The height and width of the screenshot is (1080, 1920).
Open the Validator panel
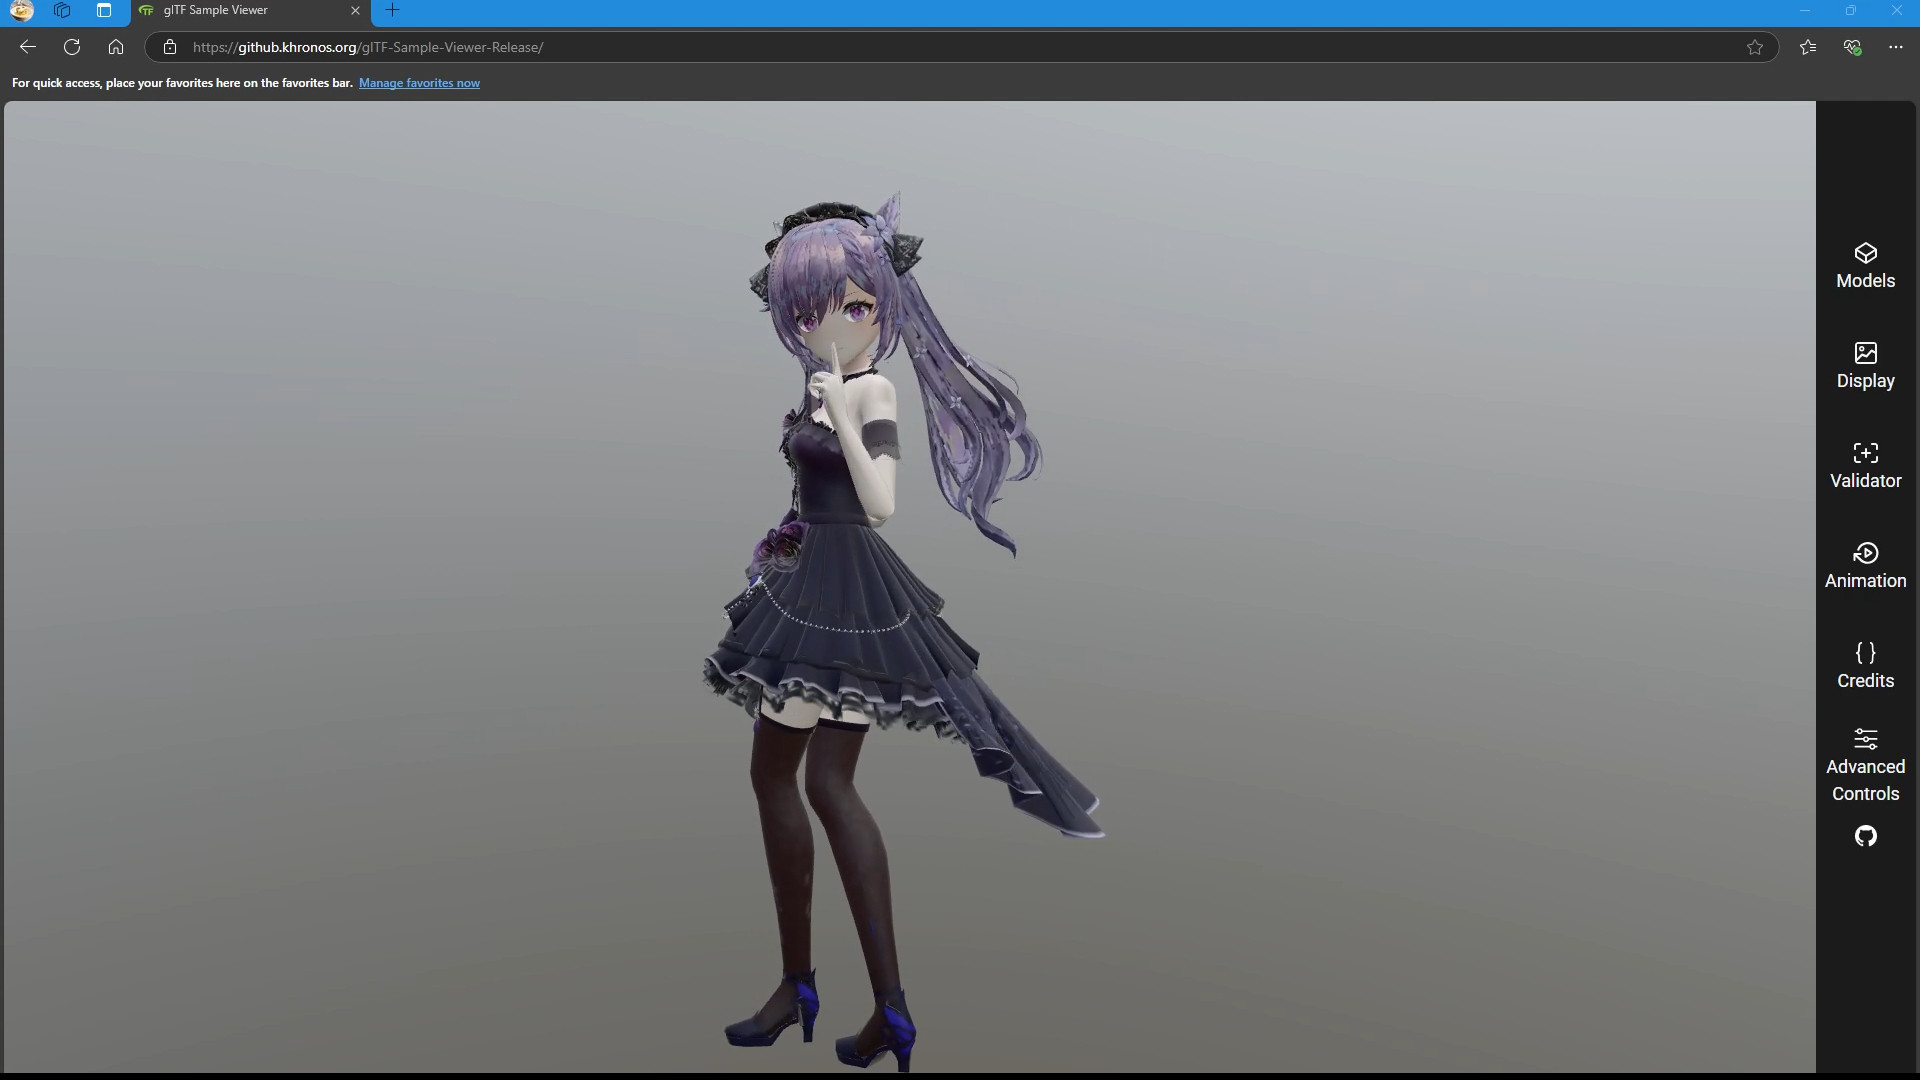click(1865, 466)
